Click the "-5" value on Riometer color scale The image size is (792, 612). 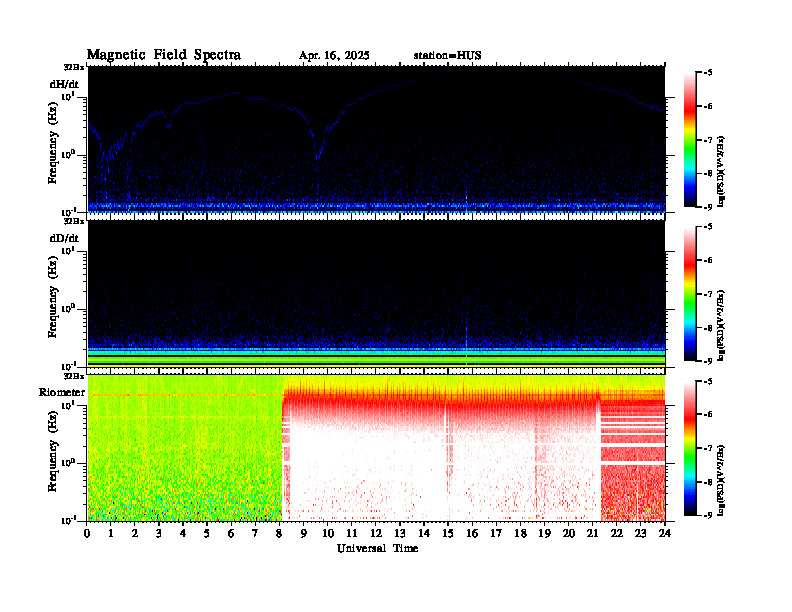708,381
